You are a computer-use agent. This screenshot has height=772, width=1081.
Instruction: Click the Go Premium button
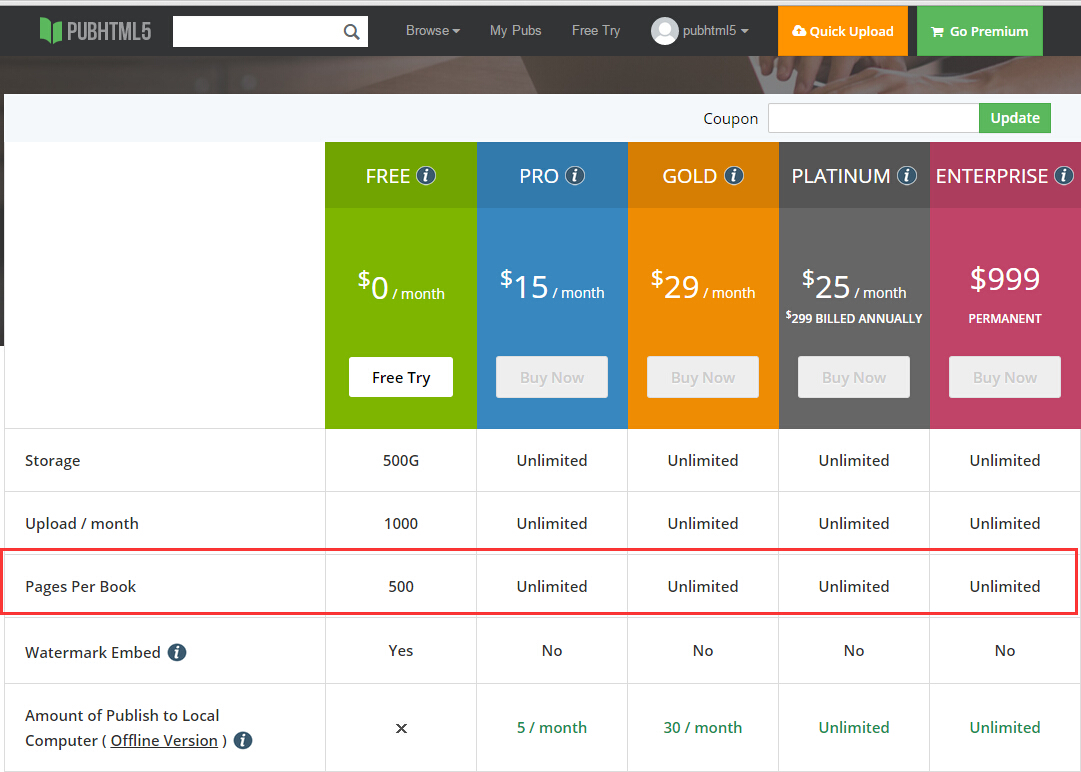980,31
